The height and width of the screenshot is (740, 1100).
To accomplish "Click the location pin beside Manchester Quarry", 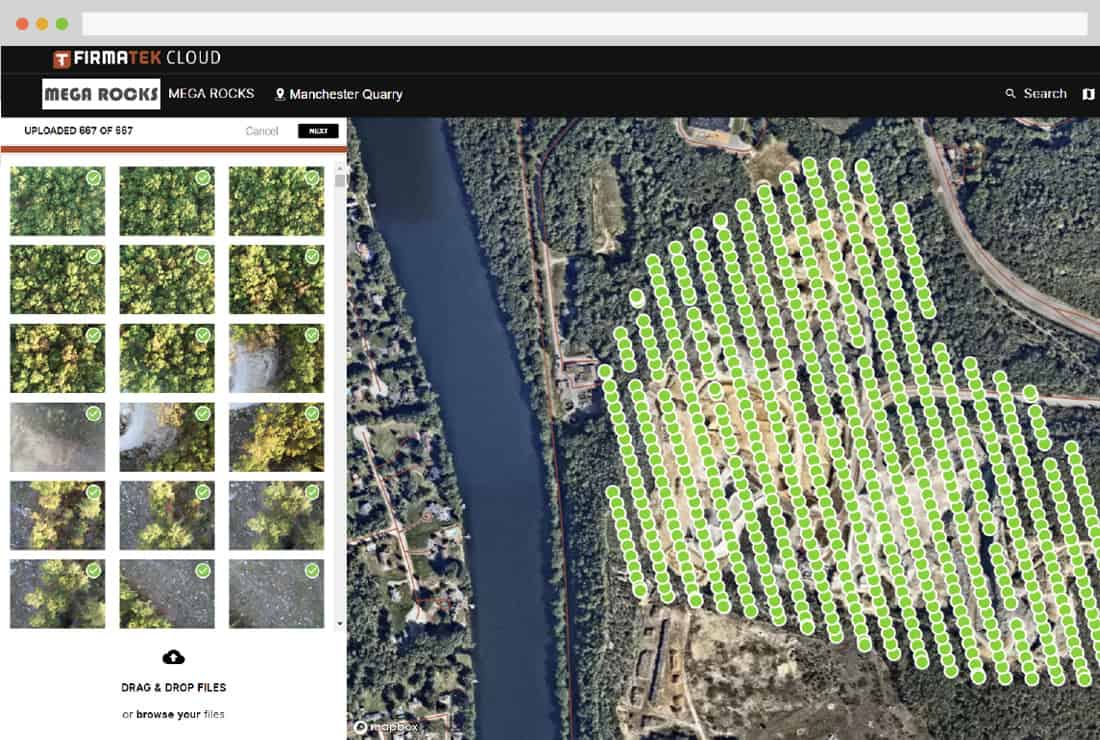I will click(280, 94).
